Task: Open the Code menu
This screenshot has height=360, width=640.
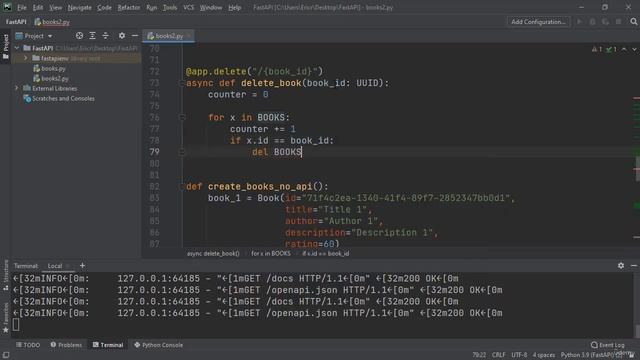Action: pyautogui.click(x=104, y=7)
